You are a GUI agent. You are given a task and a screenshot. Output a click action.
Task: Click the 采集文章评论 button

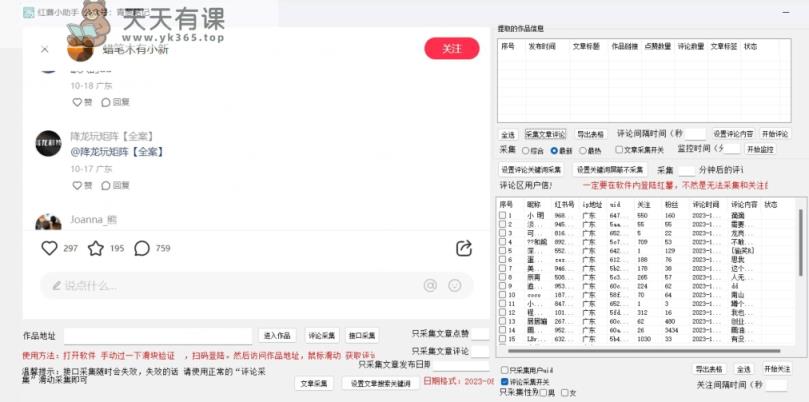(x=545, y=135)
